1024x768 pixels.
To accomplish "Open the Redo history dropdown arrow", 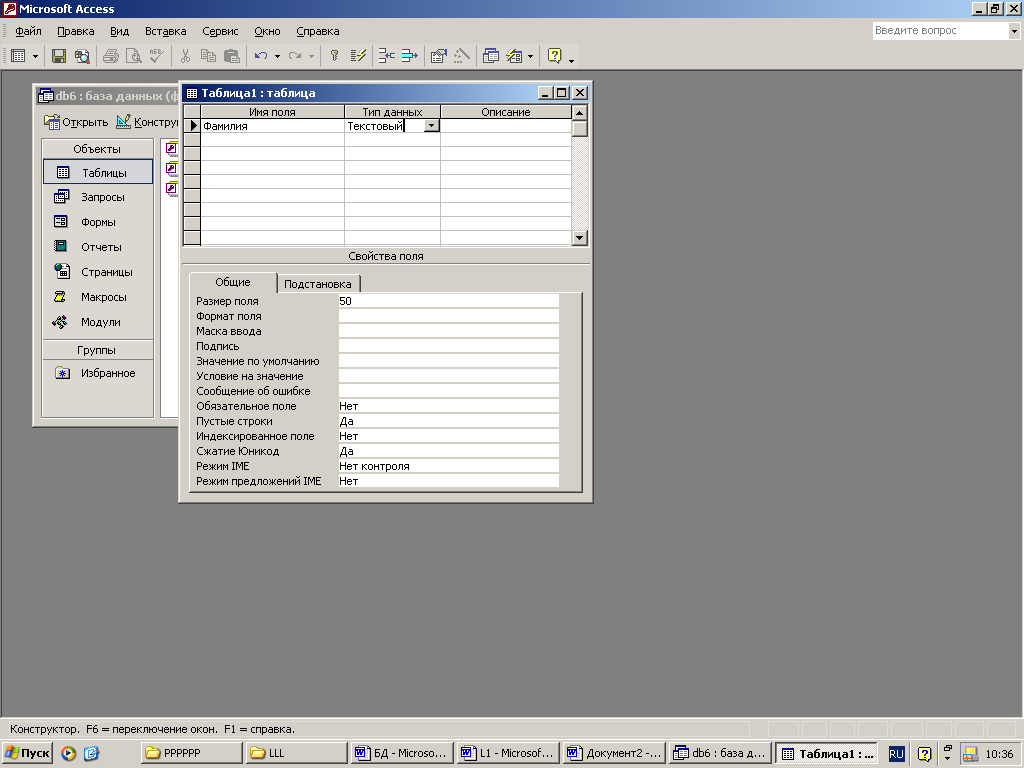I will [312, 56].
